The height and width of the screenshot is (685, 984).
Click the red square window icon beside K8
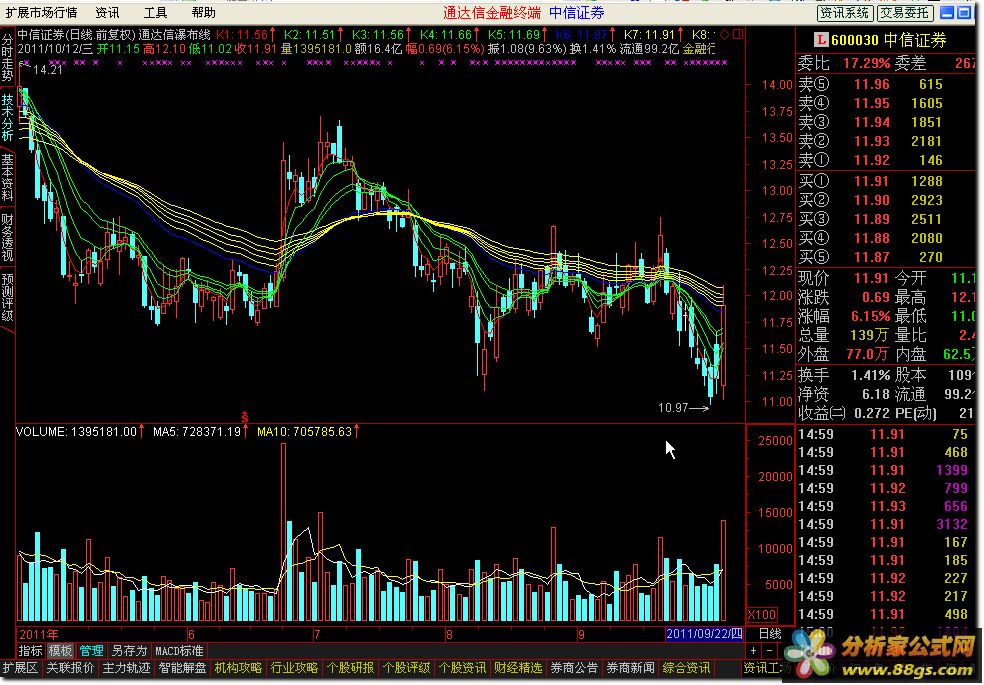[737, 35]
